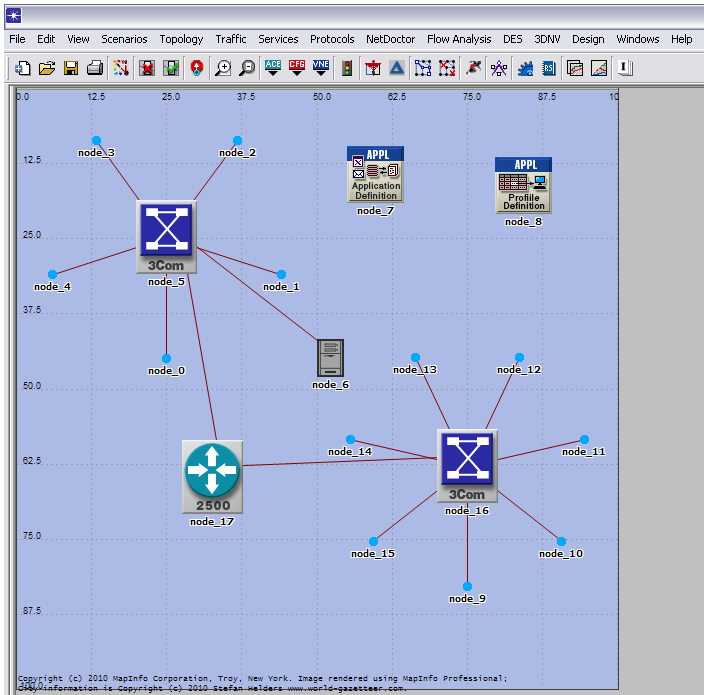Select the 3Com switch node_5
The height and width of the screenshot is (695, 704).
[167, 237]
